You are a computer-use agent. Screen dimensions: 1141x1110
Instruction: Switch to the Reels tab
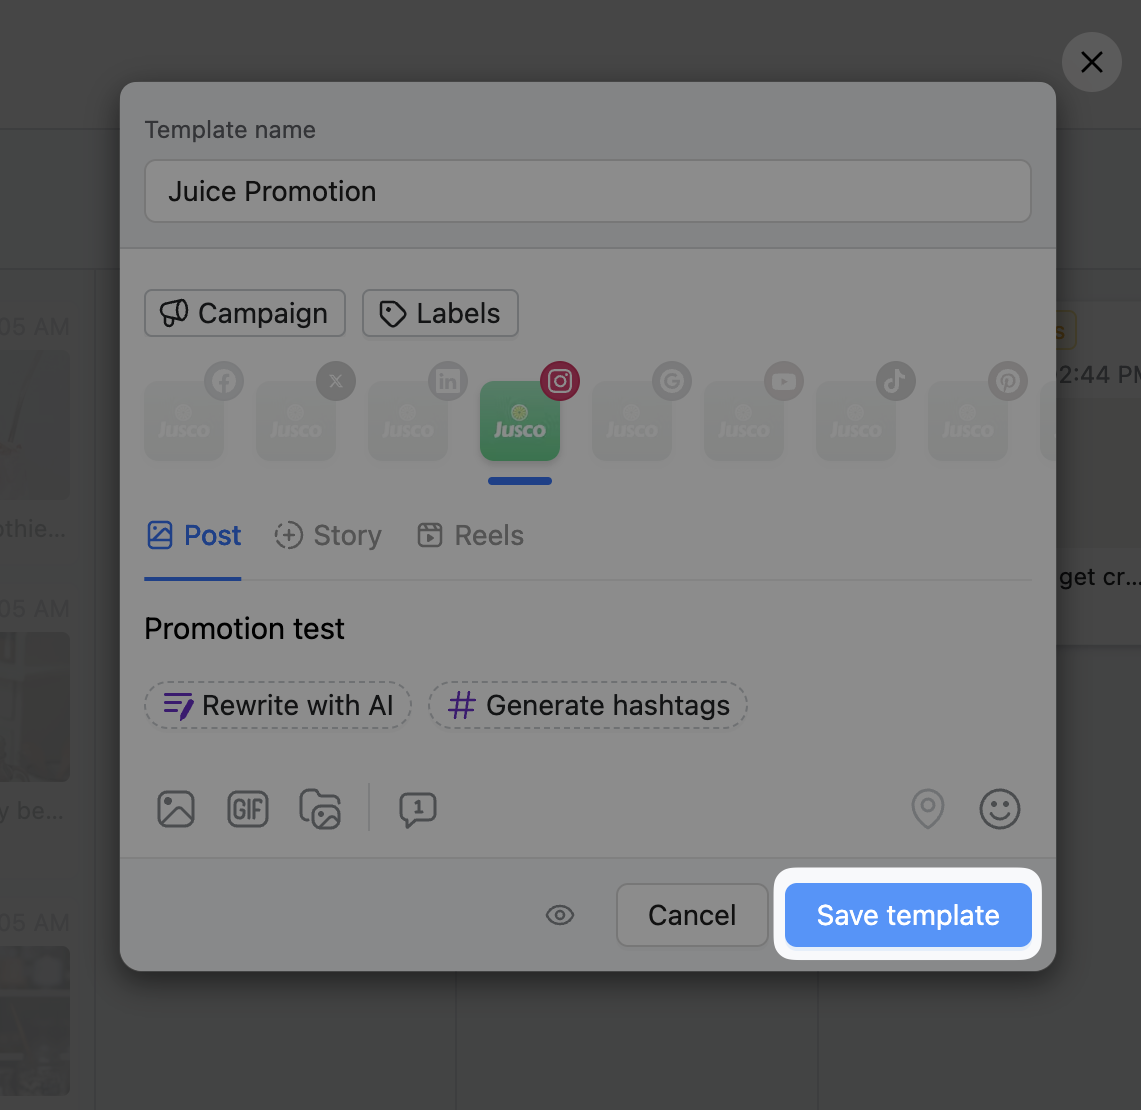[470, 536]
